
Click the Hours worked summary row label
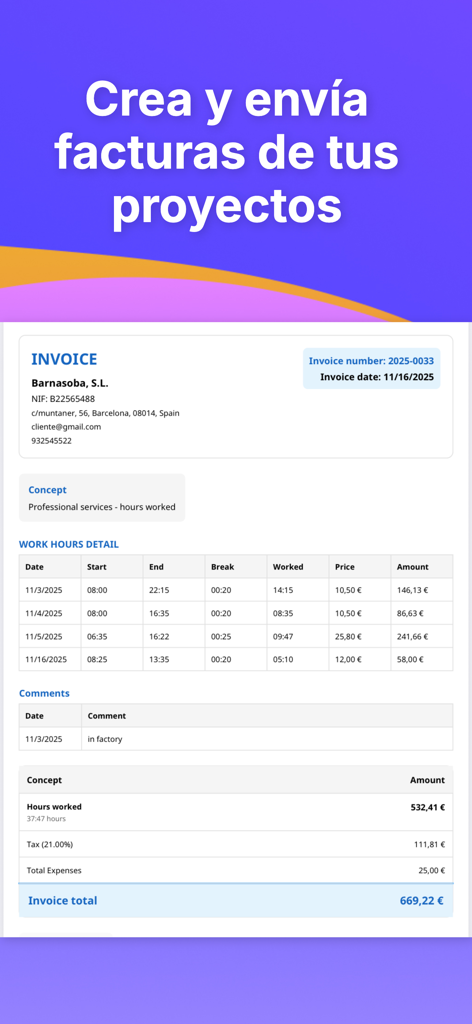click(x=54, y=807)
